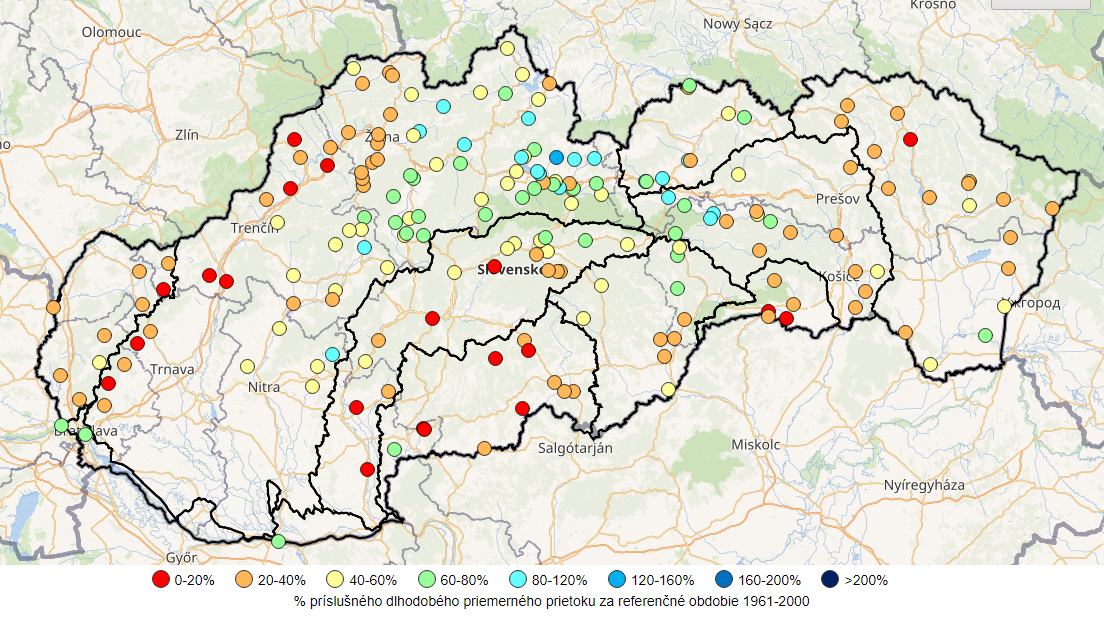The width and height of the screenshot is (1104, 621).
Task: Click the westernmost orange marker on the border
Action: coord(53,307)
